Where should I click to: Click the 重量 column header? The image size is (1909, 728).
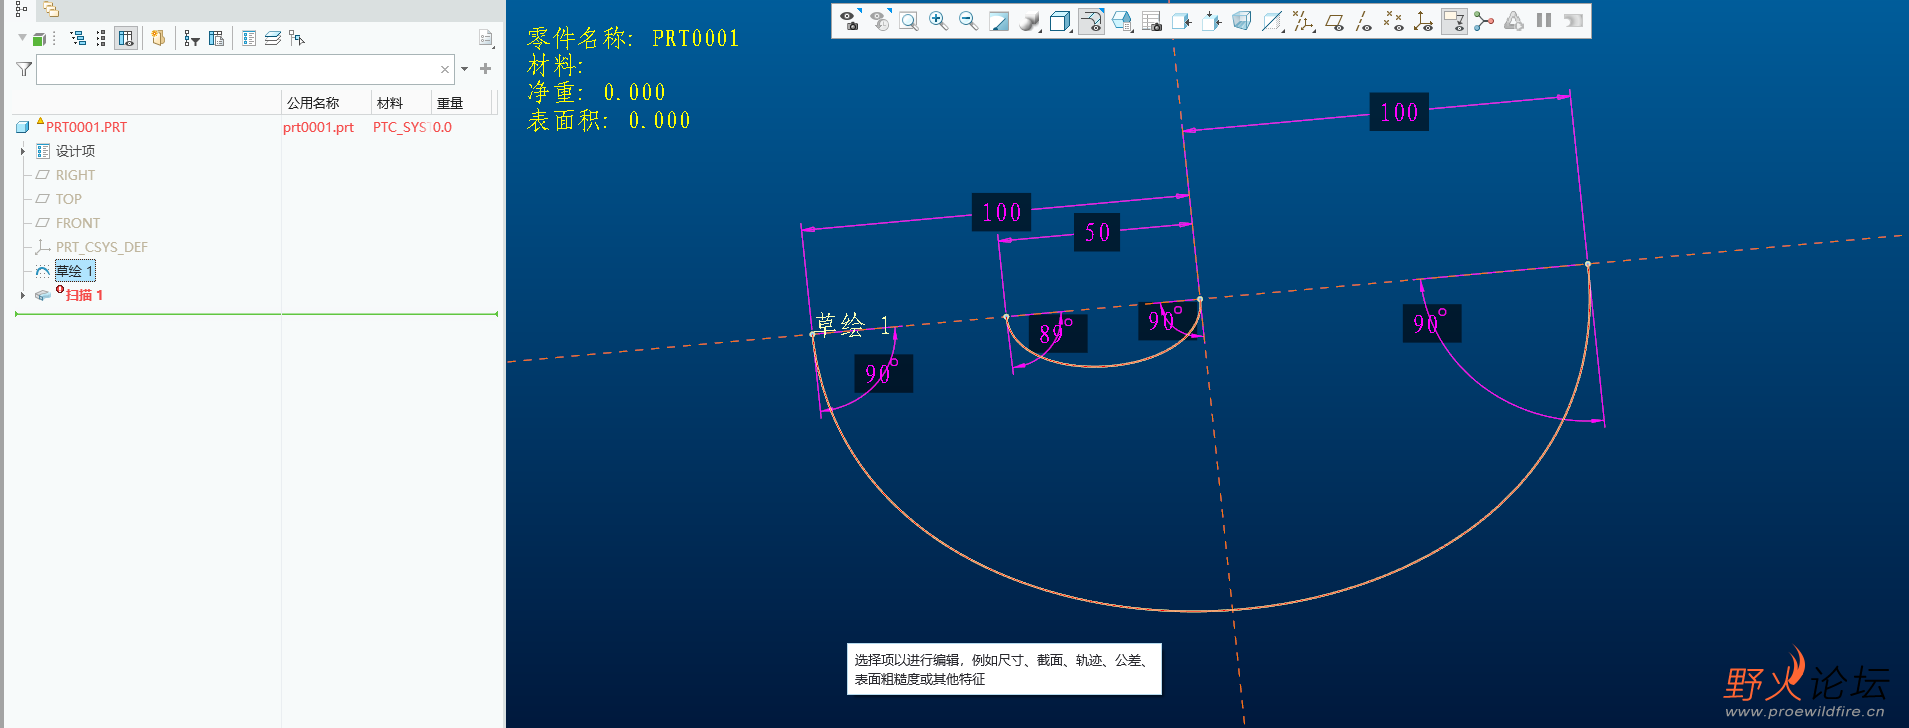[450, 103]
